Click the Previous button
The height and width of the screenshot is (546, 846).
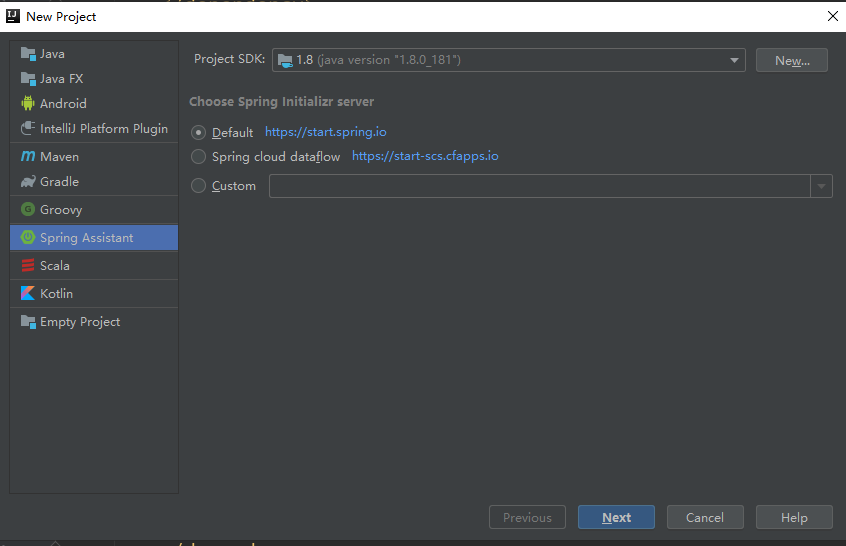(527, 517)
